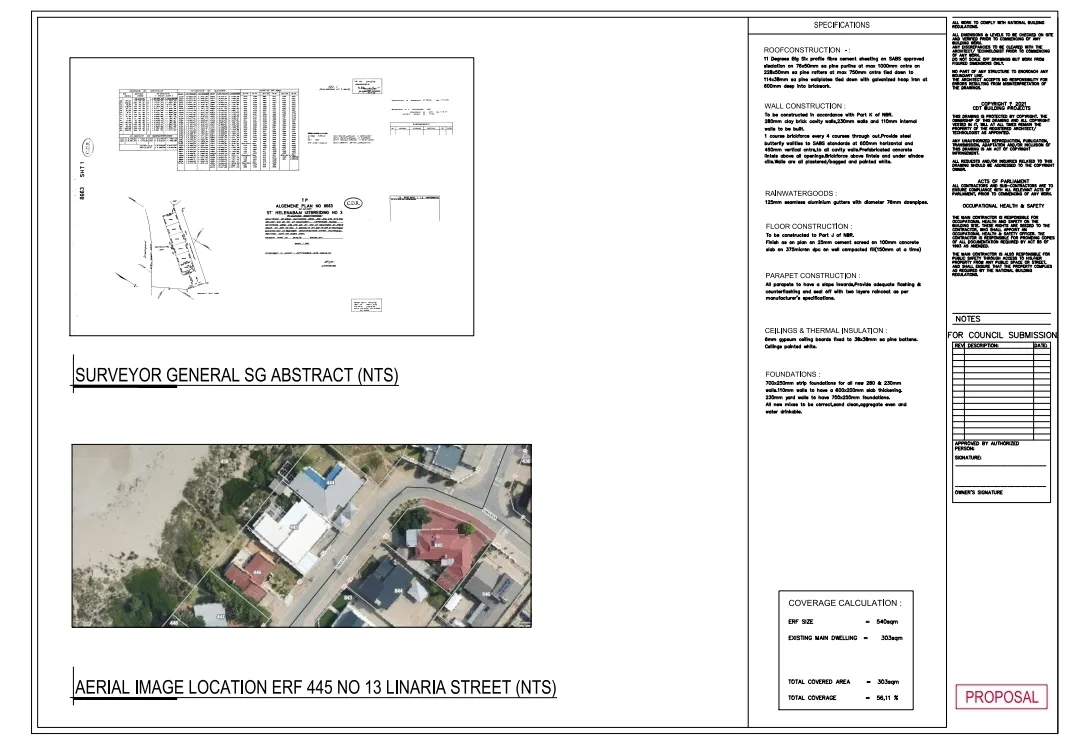Click the FLOOR CONSTRUCTION heading
This screenshot has width=1080, height=739.
[809, 226]
